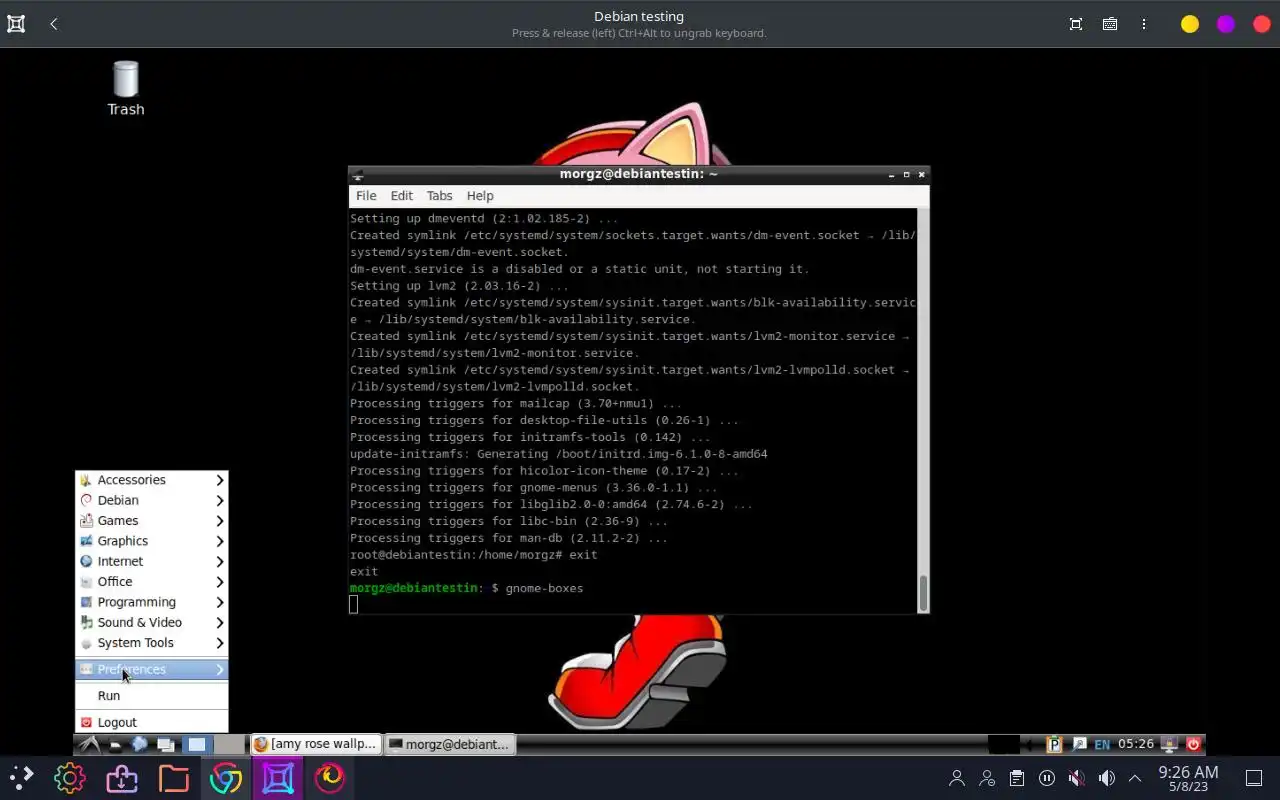Toggle fullscreen in the Boxes header
1280x800 pixels.
pos(1076,24)
